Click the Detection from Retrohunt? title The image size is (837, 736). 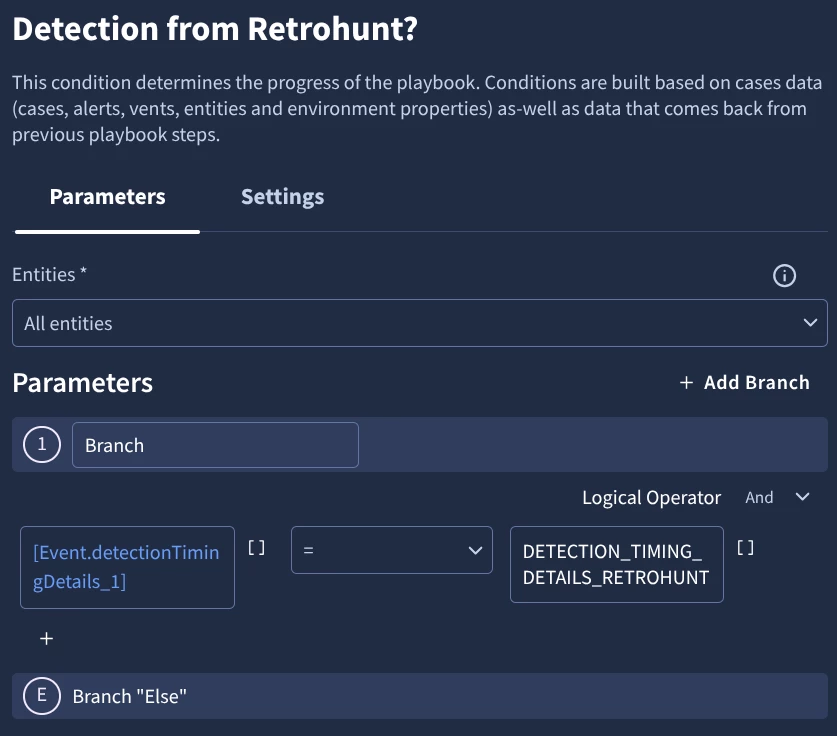(x=214, y=28)
